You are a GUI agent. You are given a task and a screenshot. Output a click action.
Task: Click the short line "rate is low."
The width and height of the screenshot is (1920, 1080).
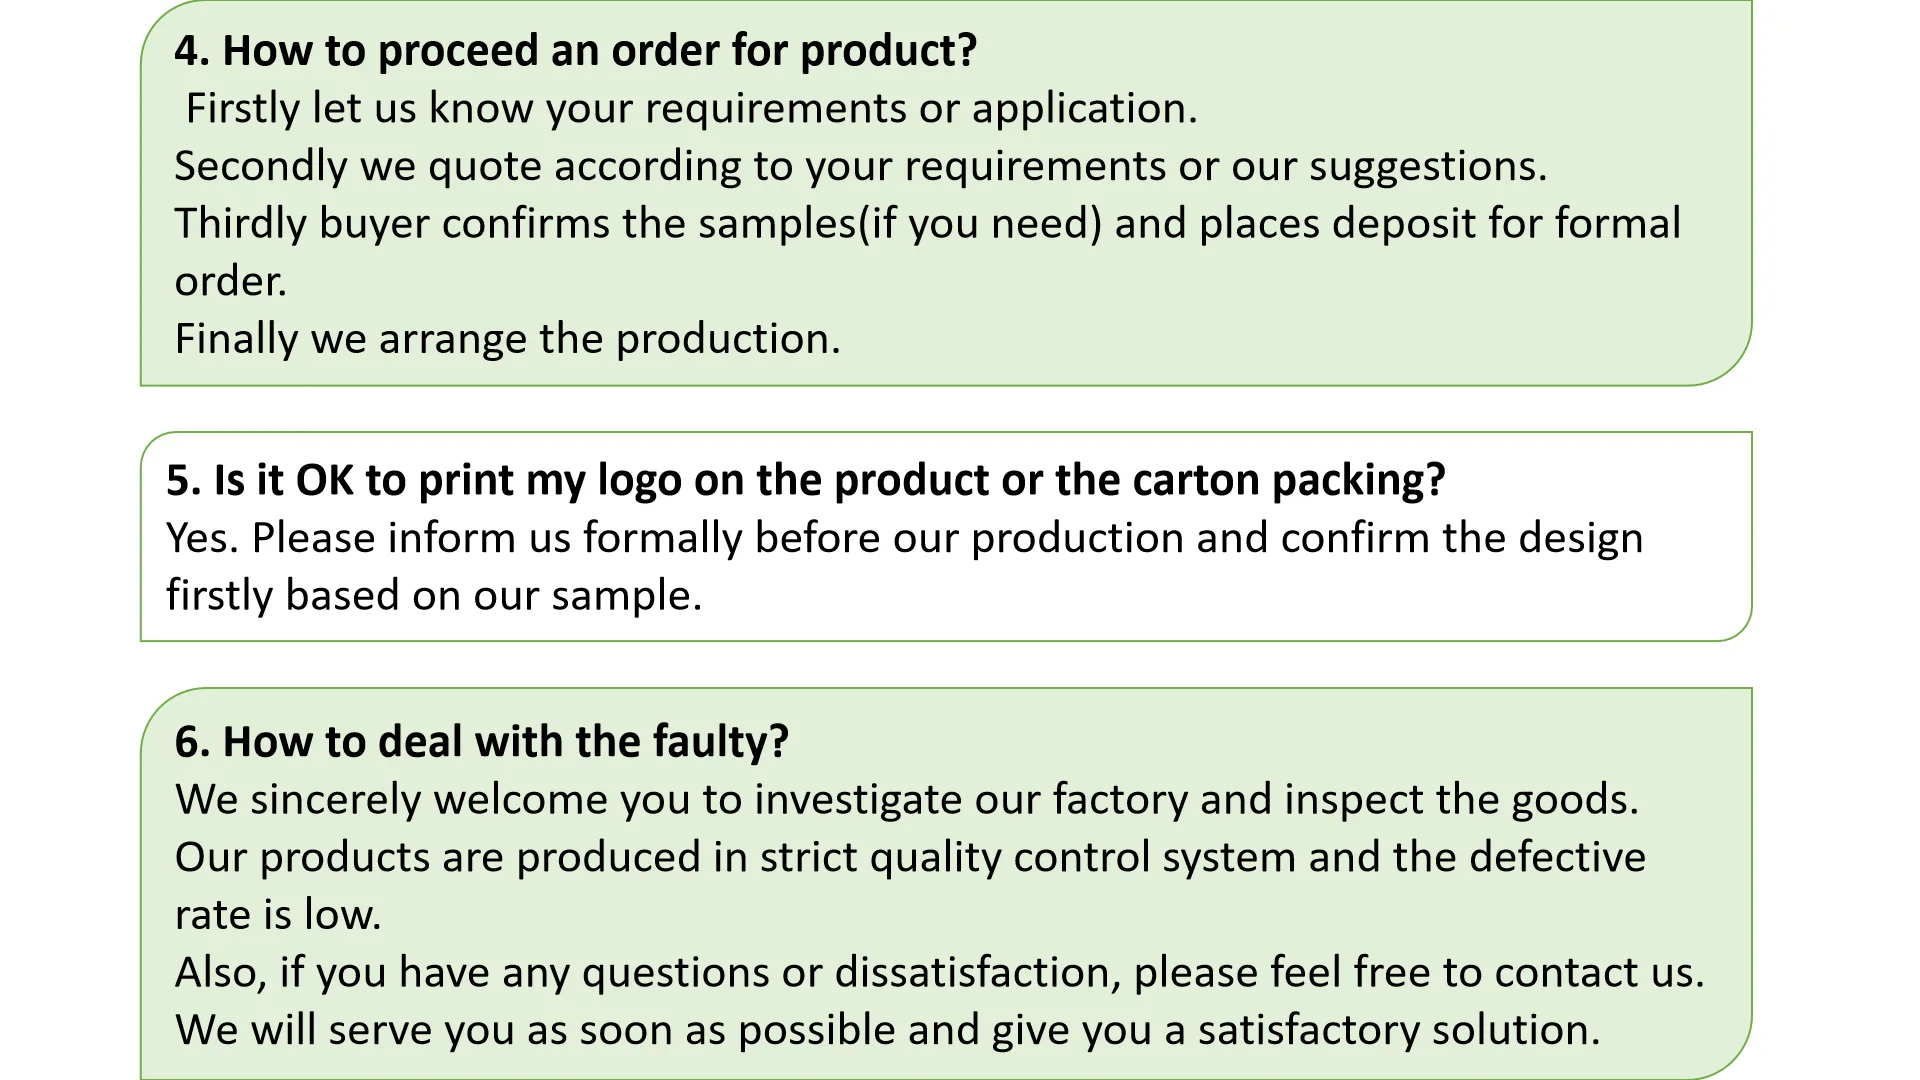pos(278,915)
